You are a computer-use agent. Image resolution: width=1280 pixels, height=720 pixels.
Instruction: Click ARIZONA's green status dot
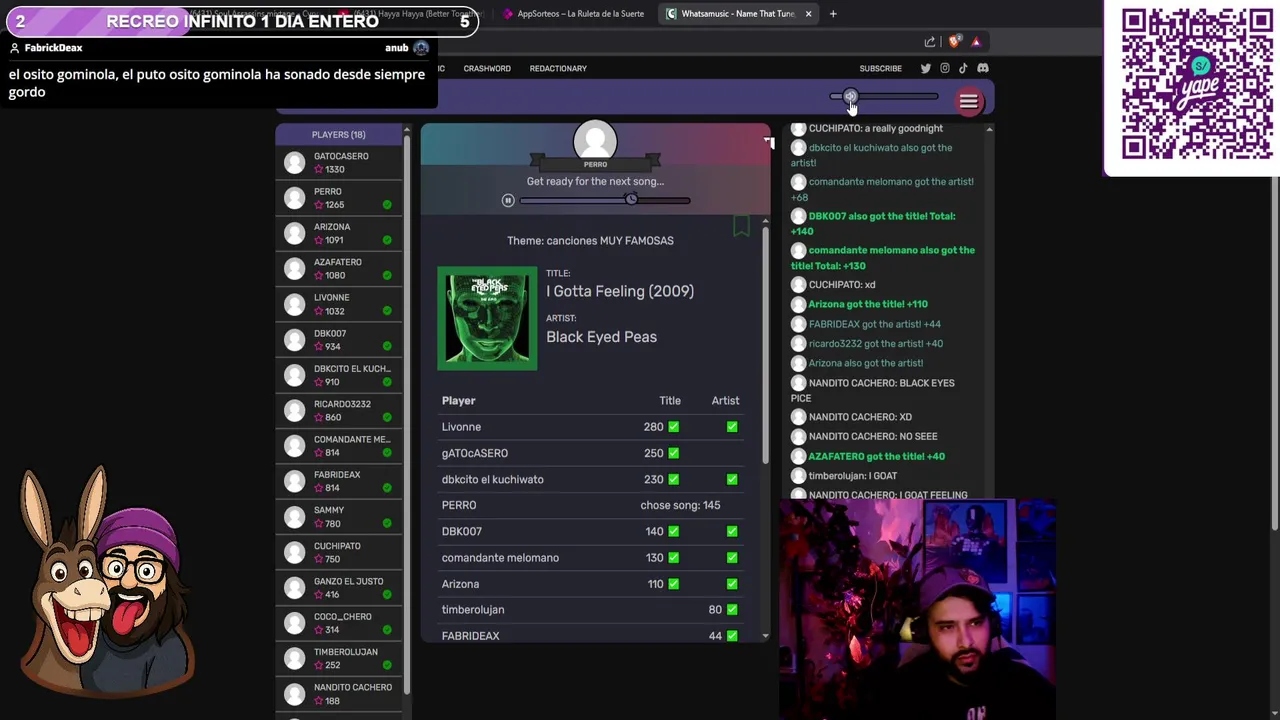click(387, 240)
